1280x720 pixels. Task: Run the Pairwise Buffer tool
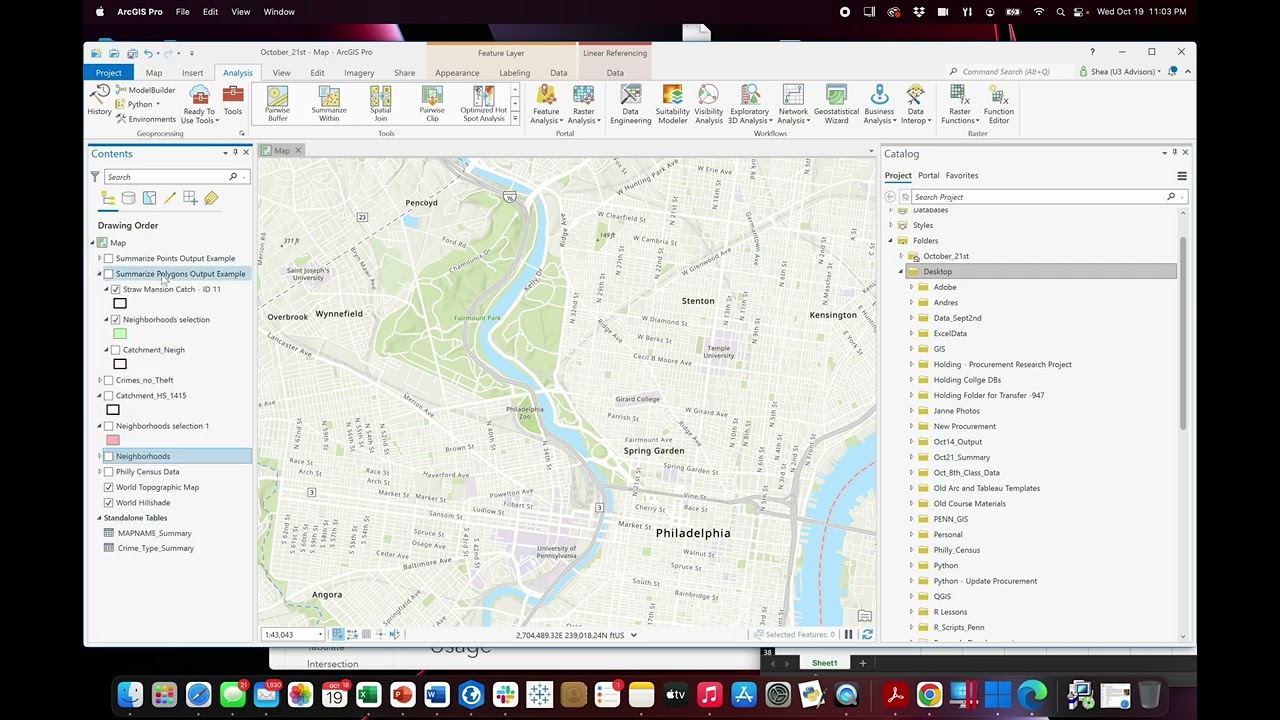277,104
